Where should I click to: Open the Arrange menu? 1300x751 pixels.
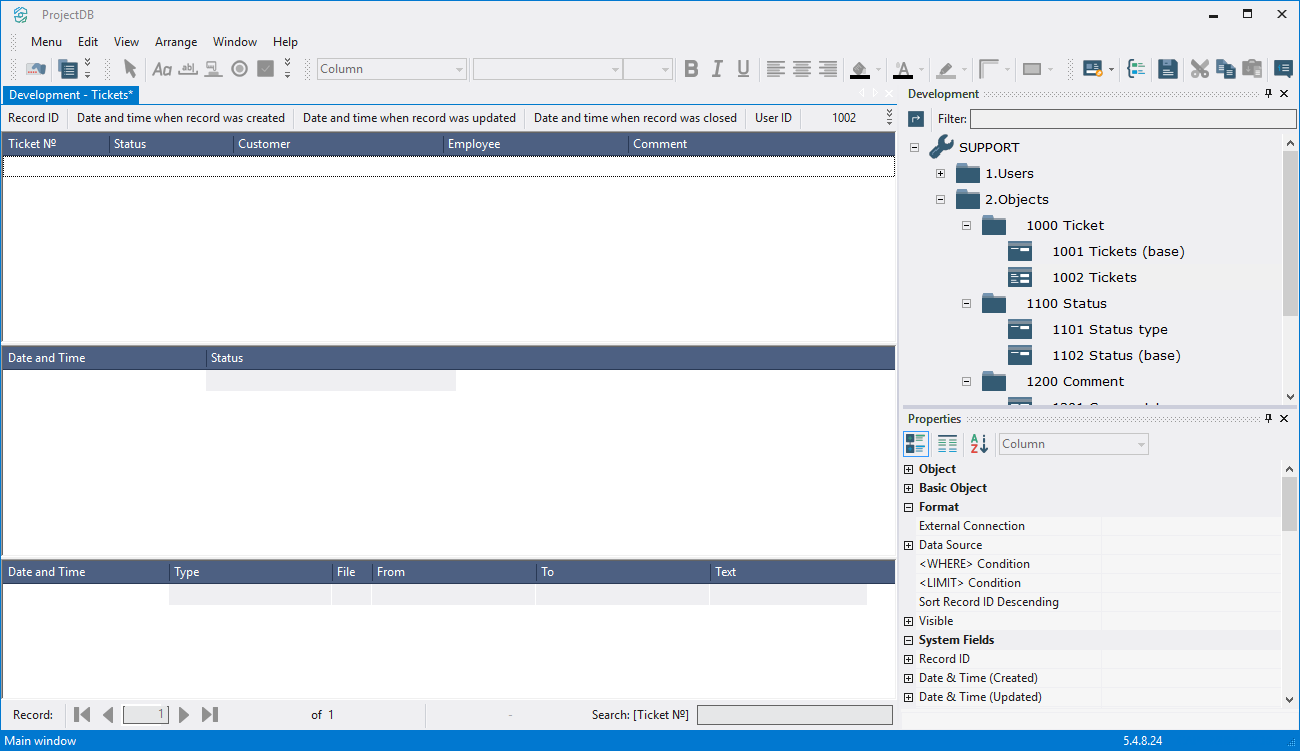point(176,42)
